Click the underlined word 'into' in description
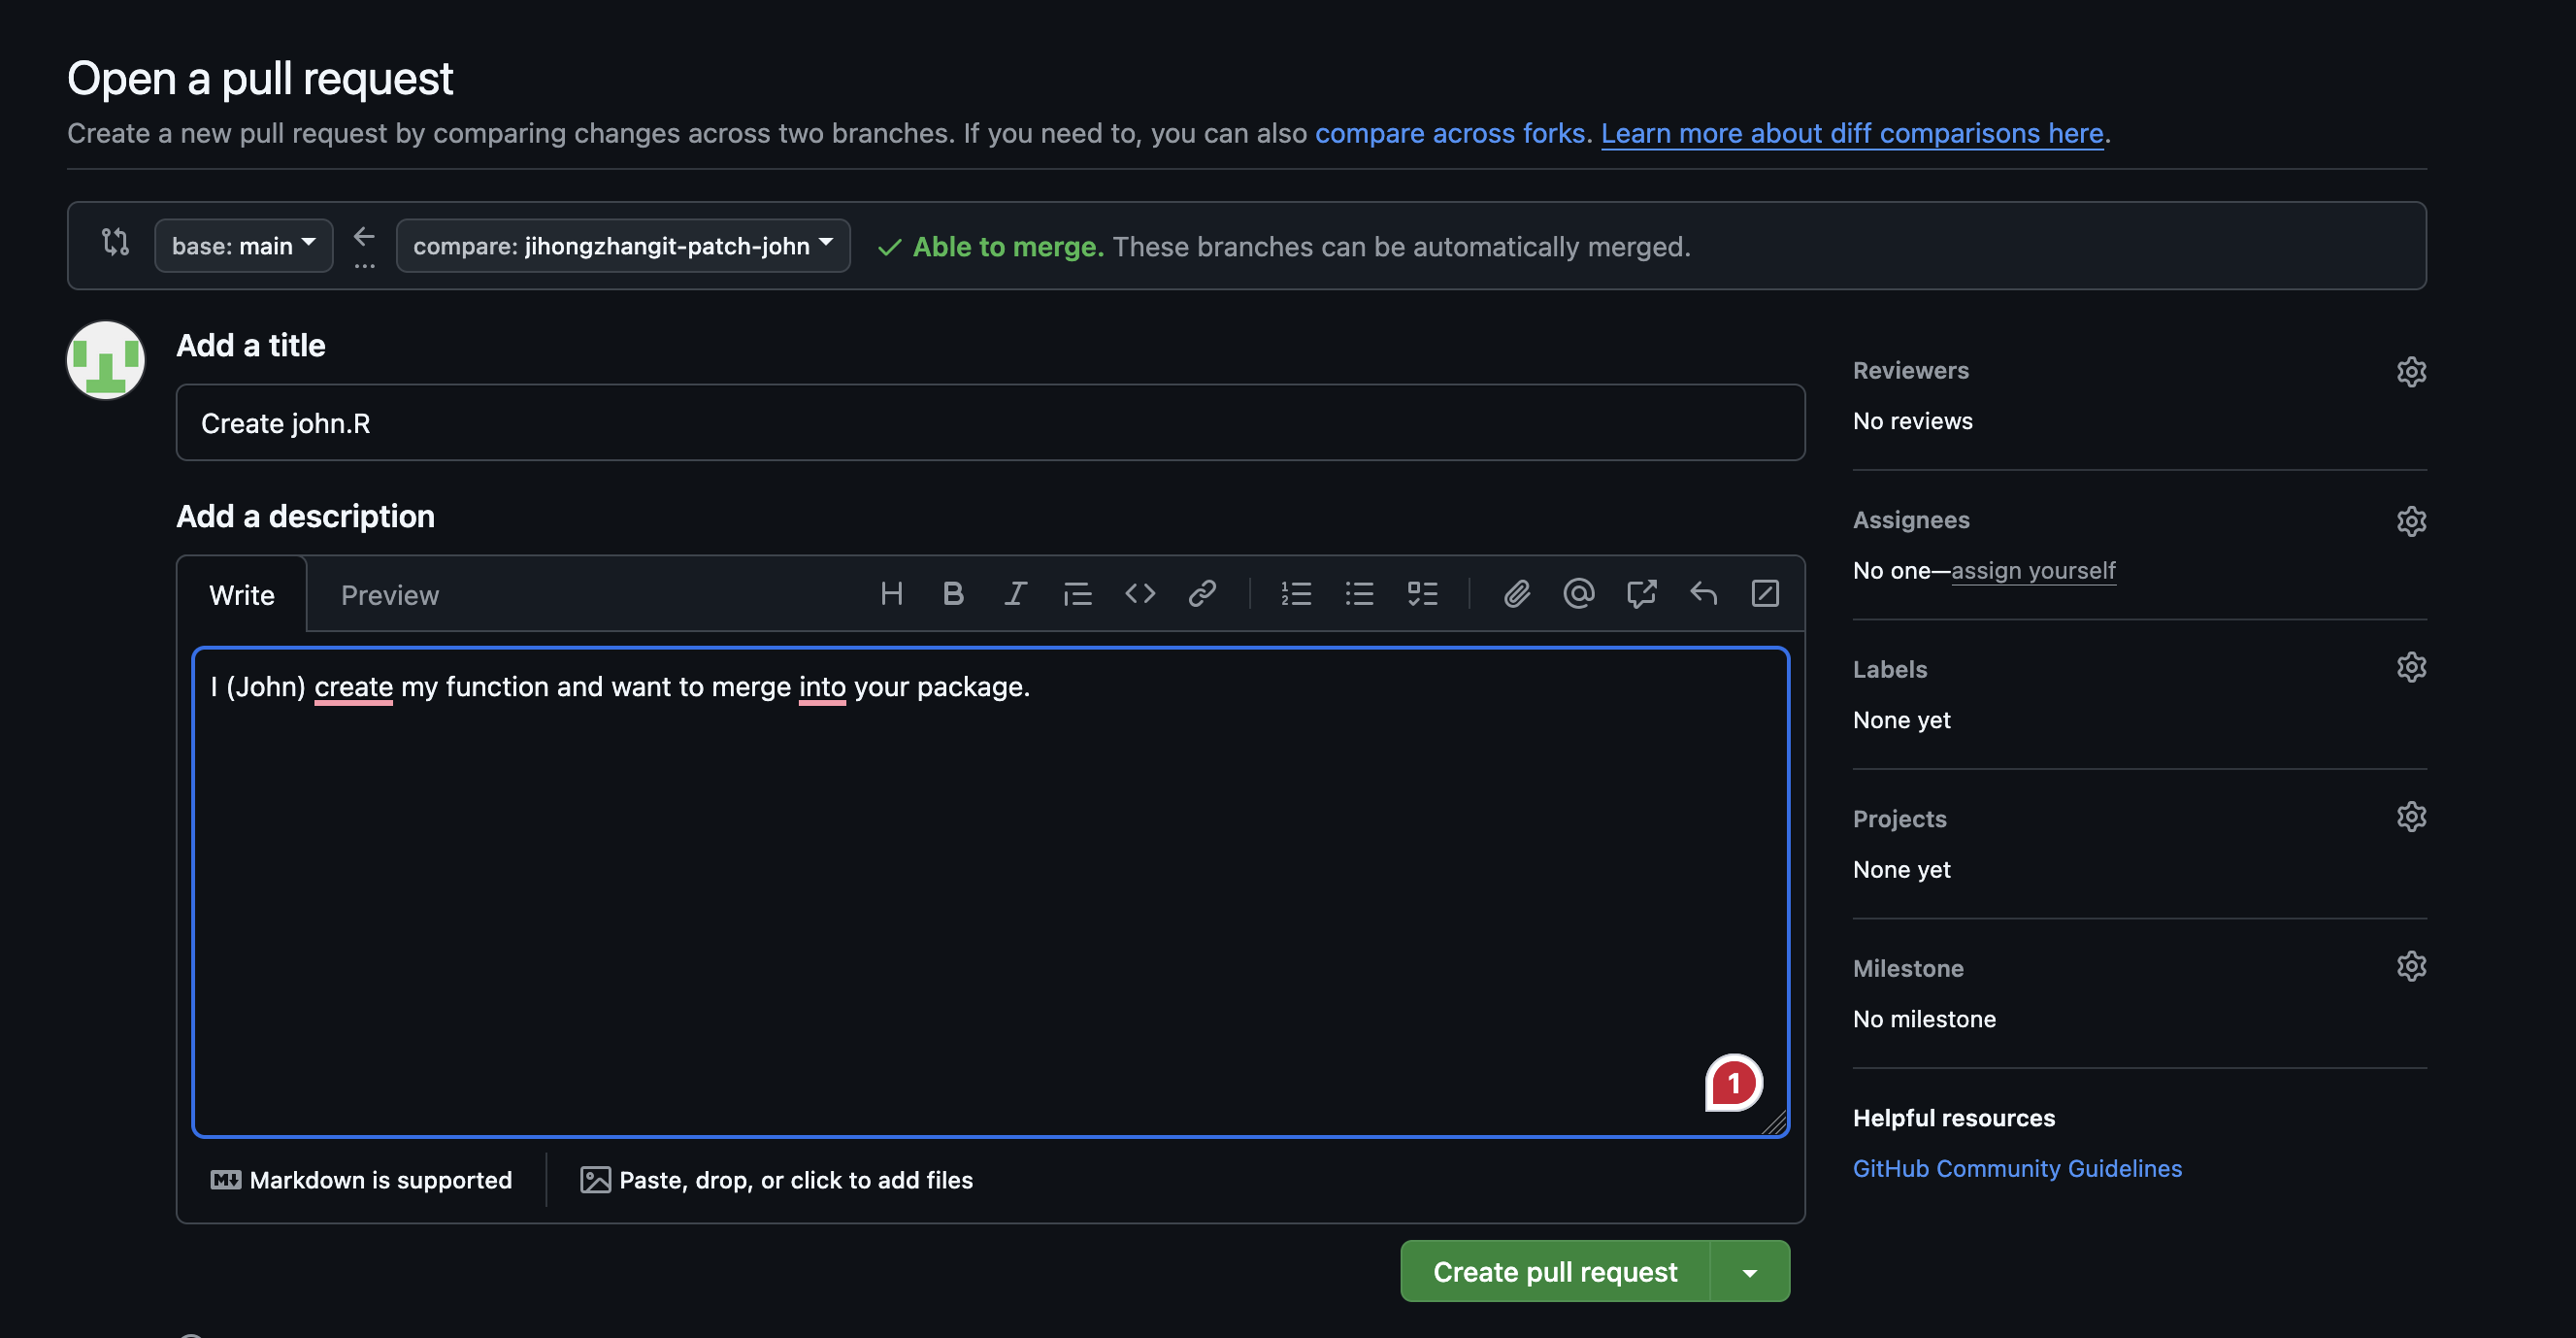This screenshot has height=1338, width=2576. 822,687
